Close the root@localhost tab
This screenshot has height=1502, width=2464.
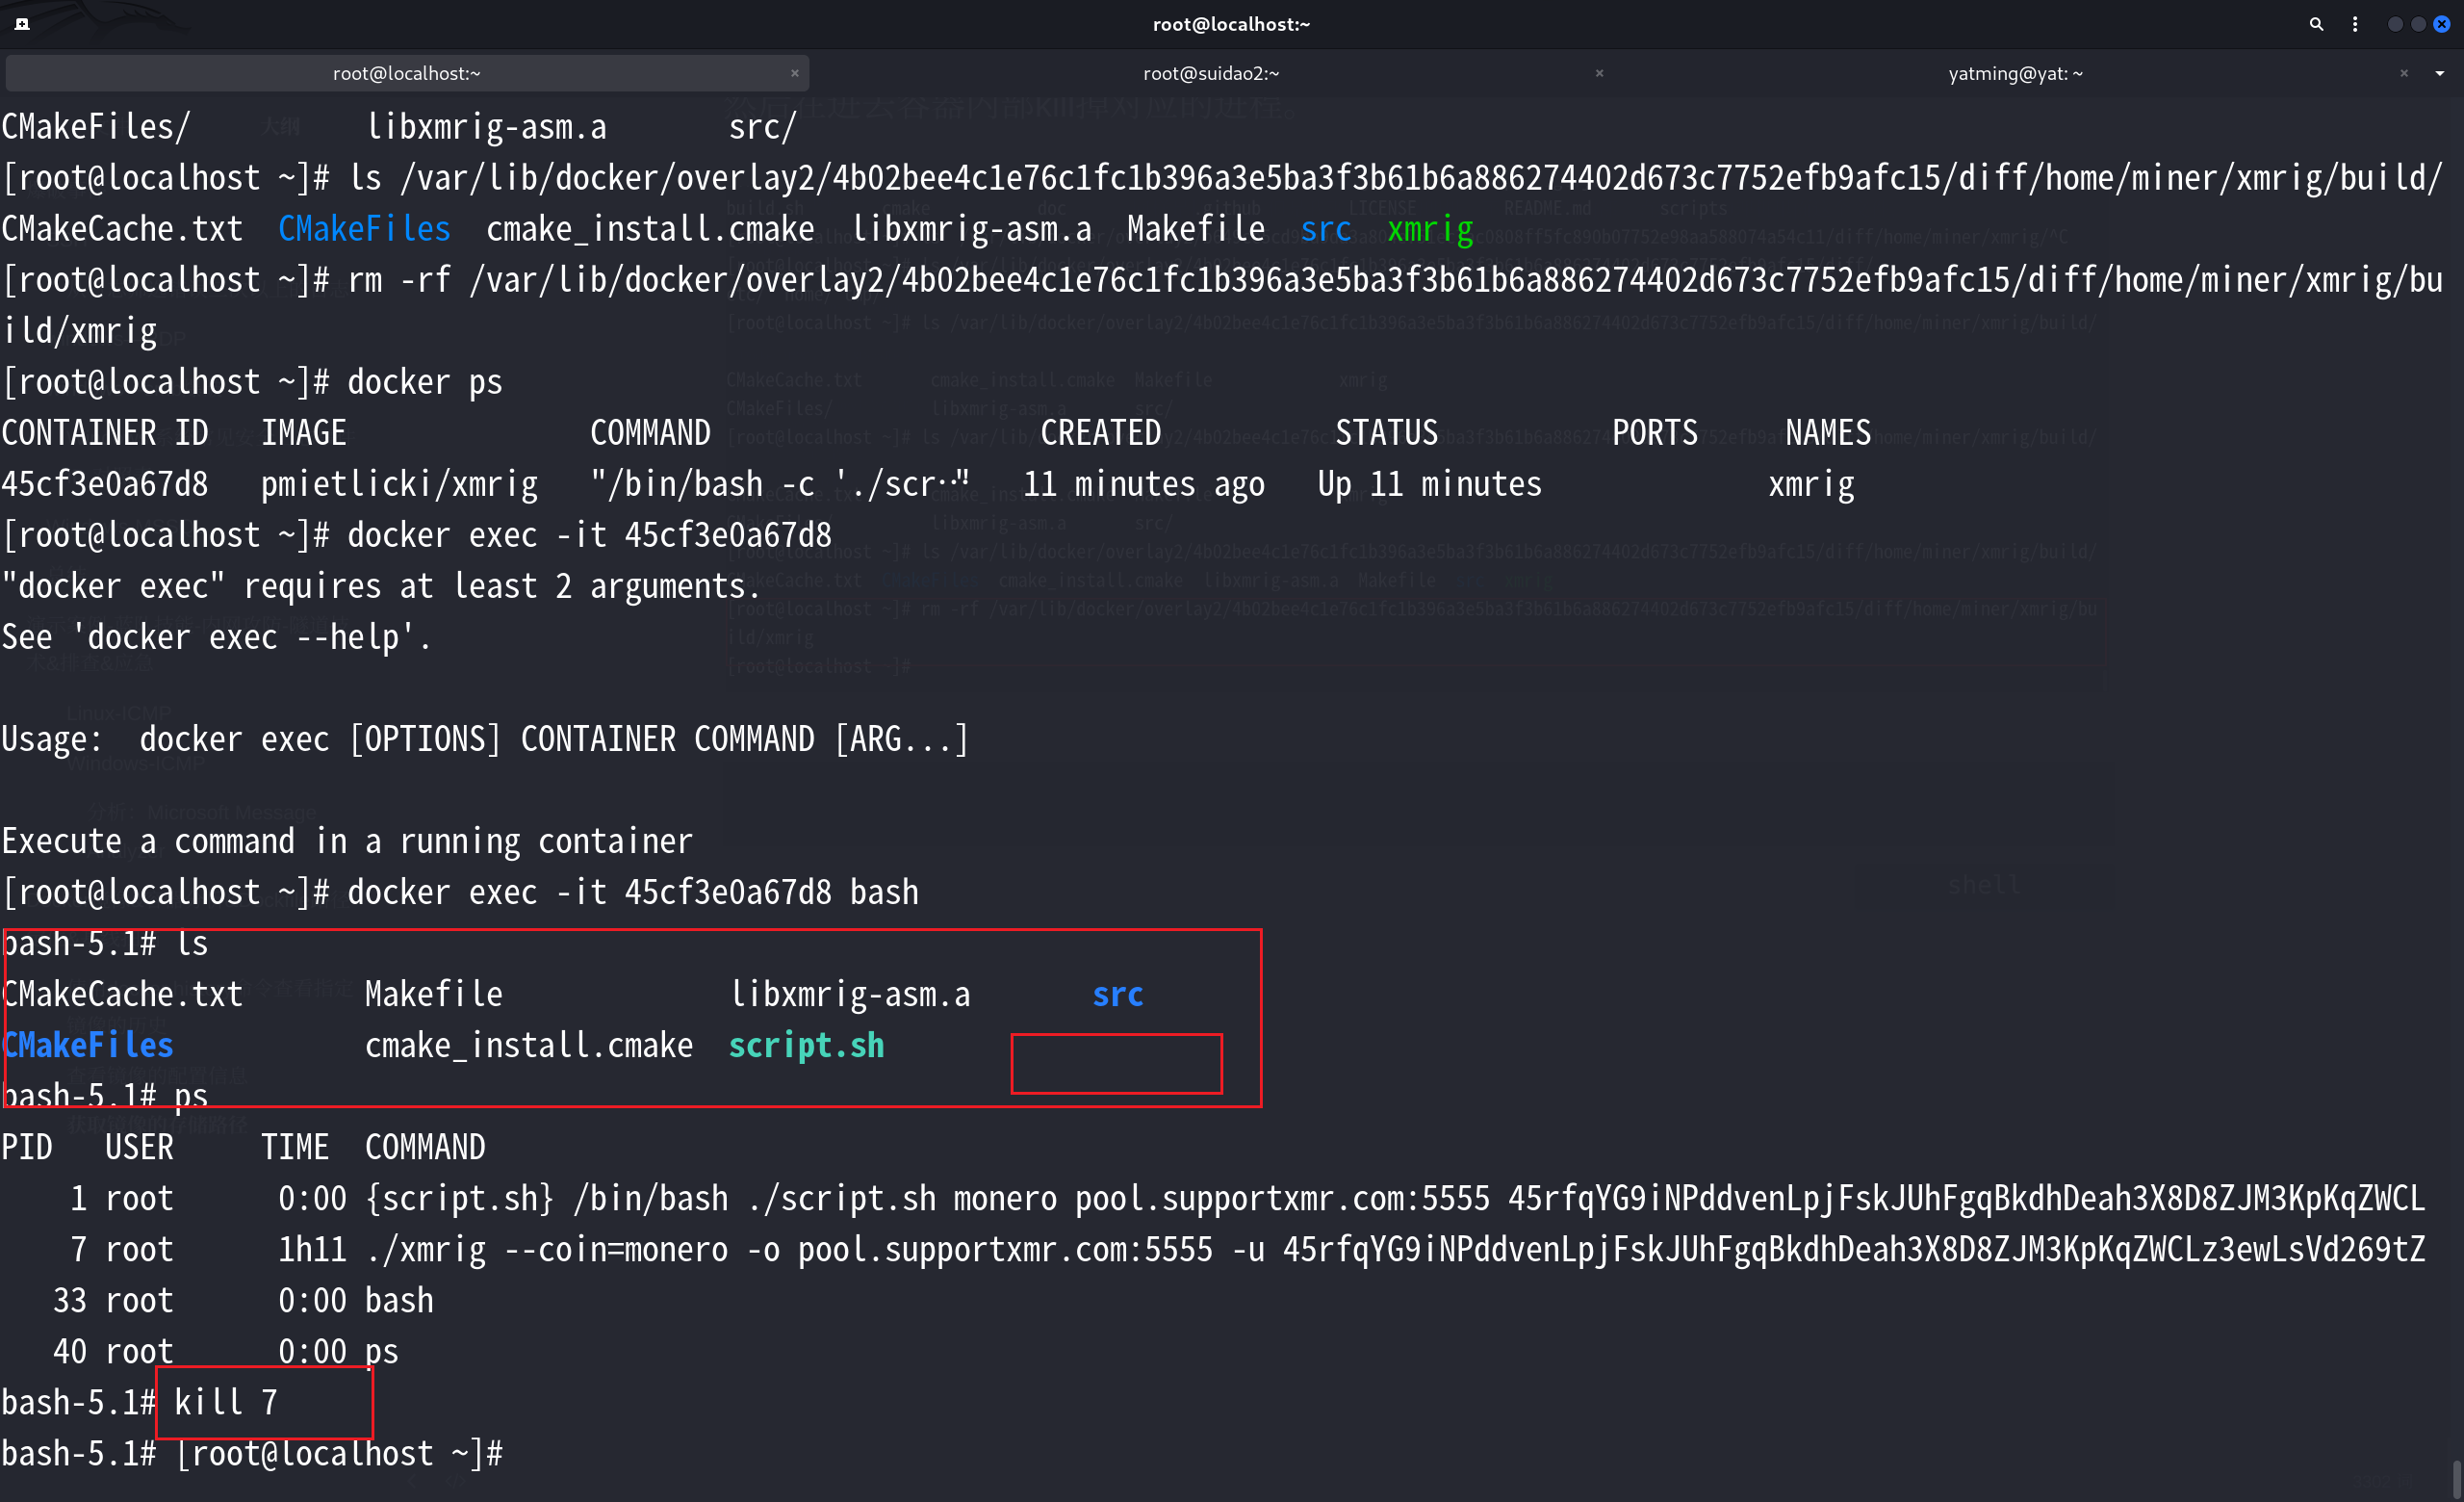pyautogui.click(x=795, y=73)
